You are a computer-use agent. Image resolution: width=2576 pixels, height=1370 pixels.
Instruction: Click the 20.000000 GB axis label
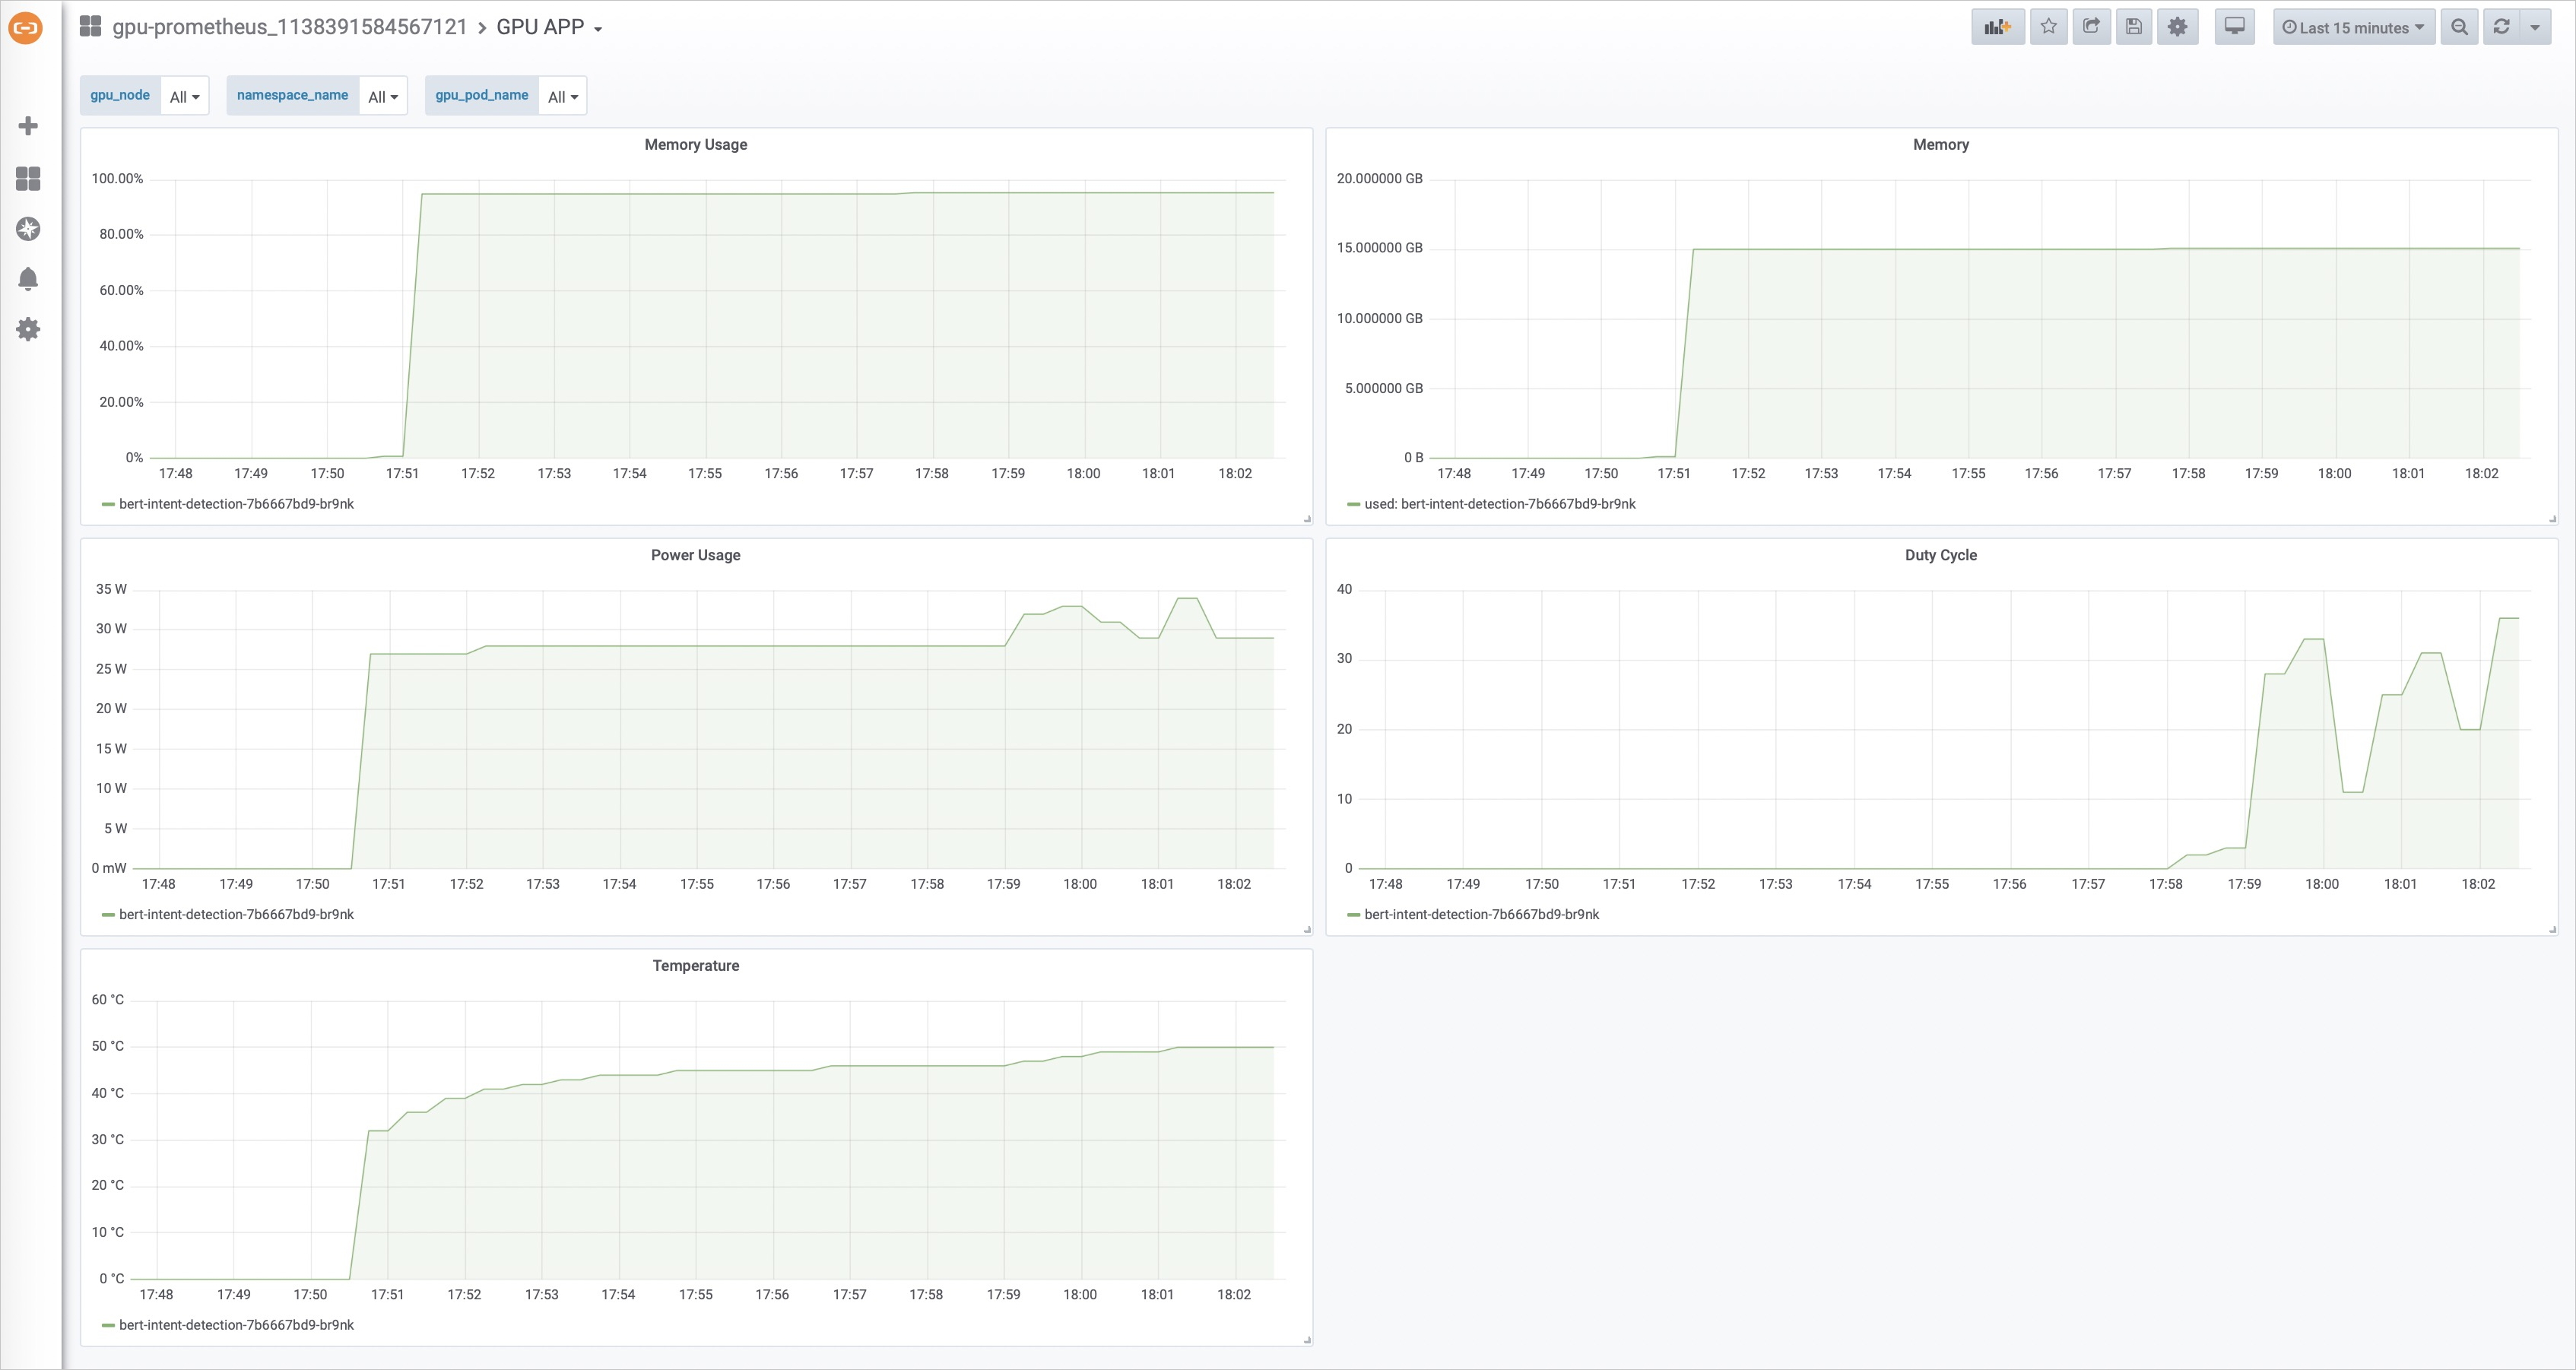tap(1379, 179)
